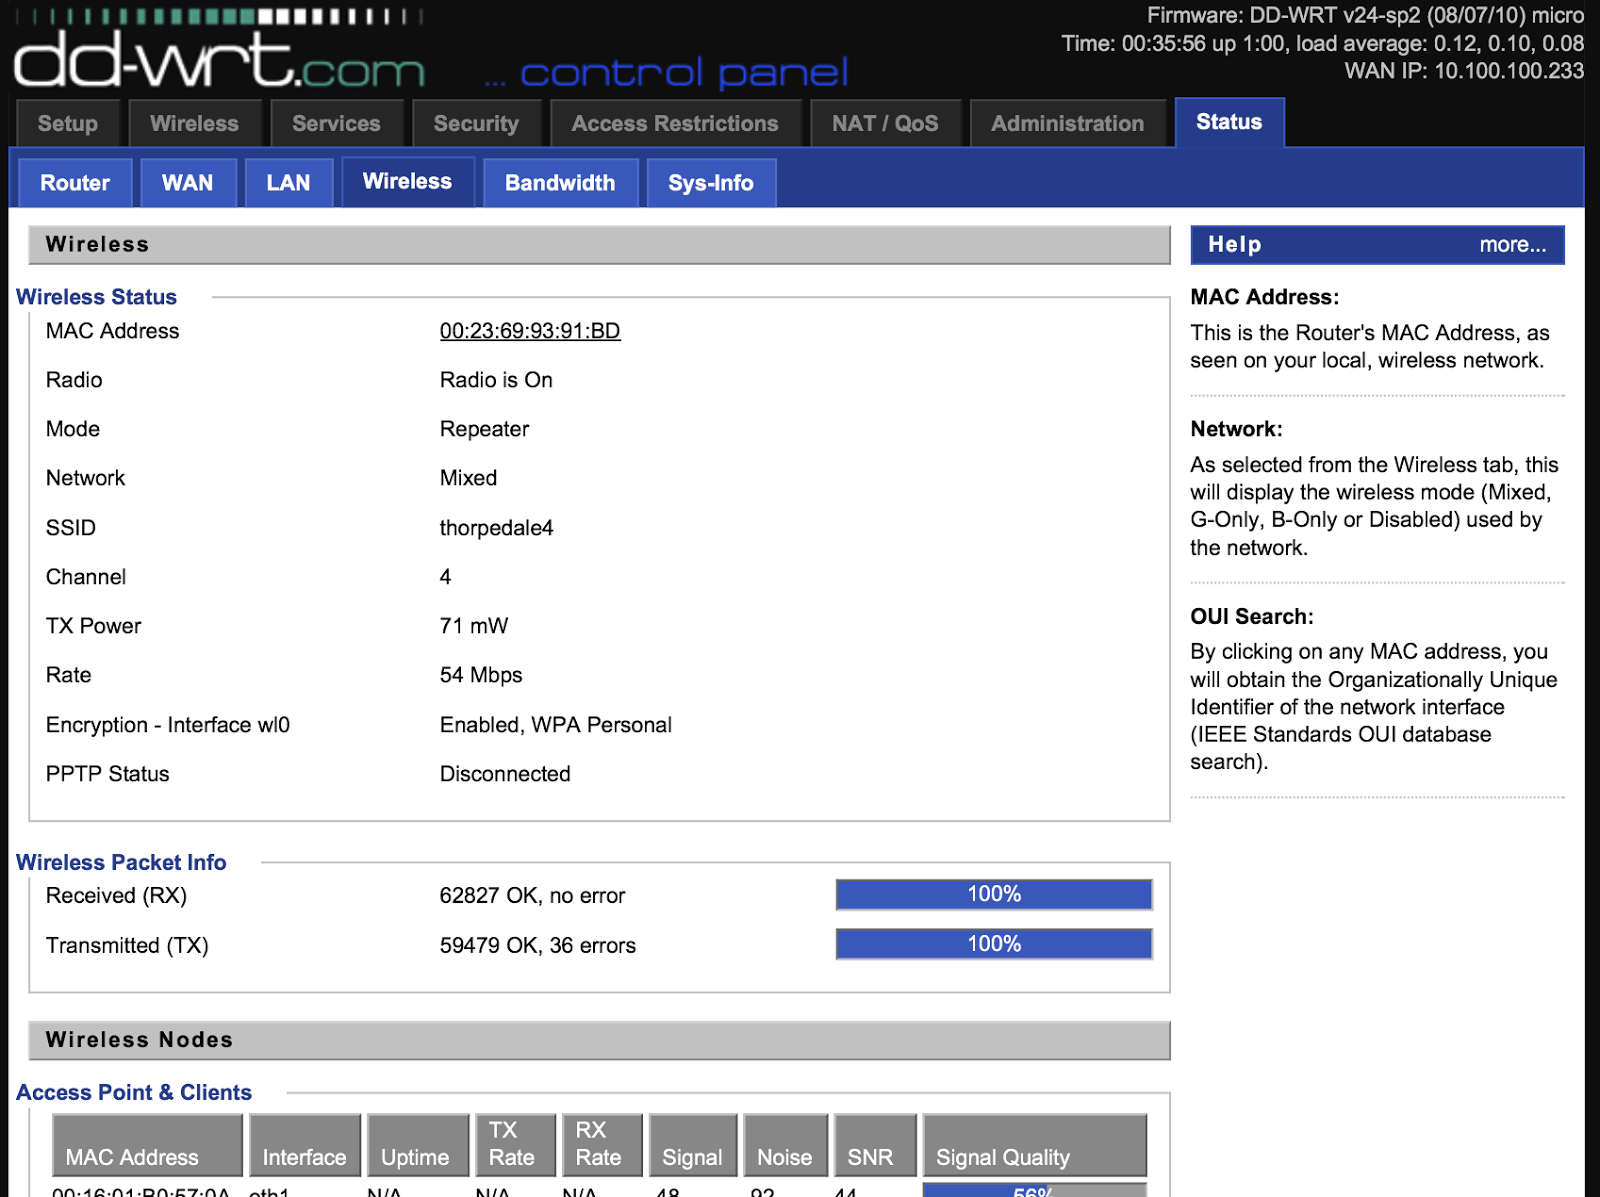1600x1197 pixels.
Task: Click the Noise column header
Action: (x=785, y=1145)
